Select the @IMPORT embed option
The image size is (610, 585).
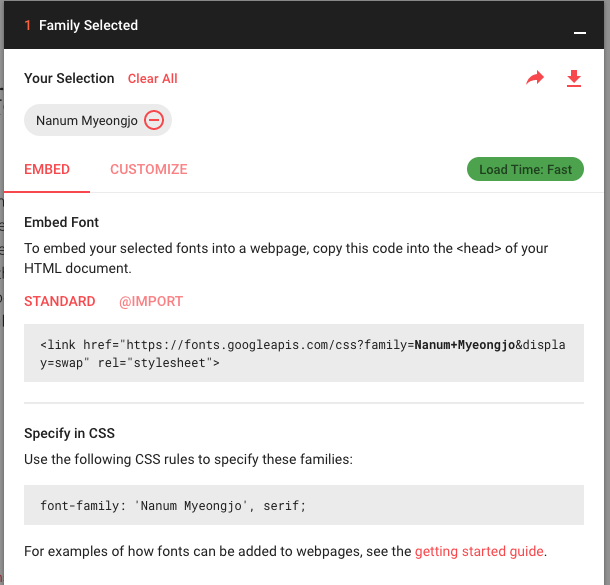pyautogui.click(x=151, y=301)
